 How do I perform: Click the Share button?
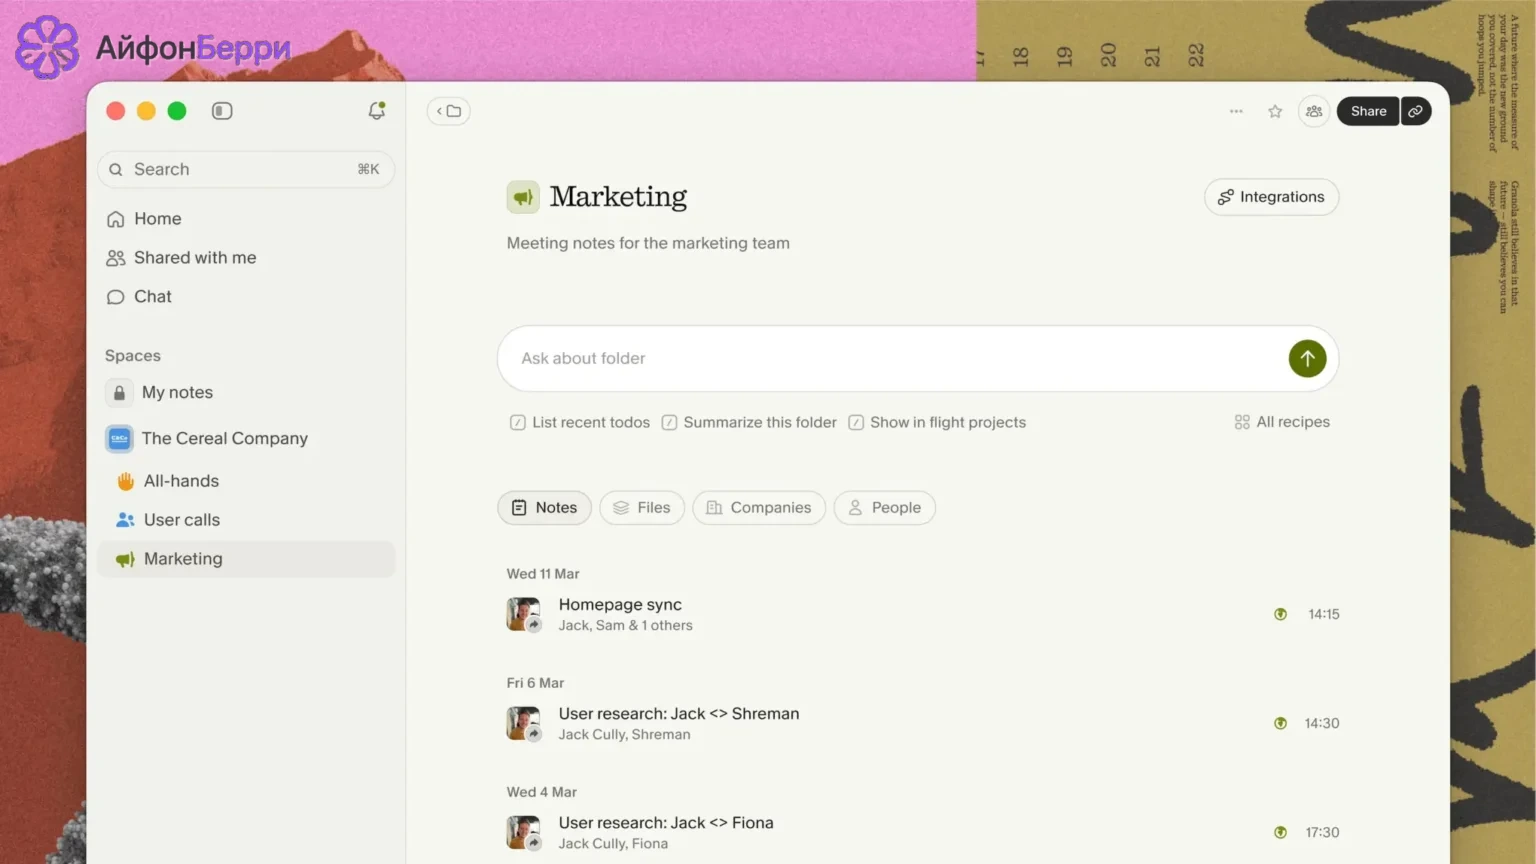1368,111
